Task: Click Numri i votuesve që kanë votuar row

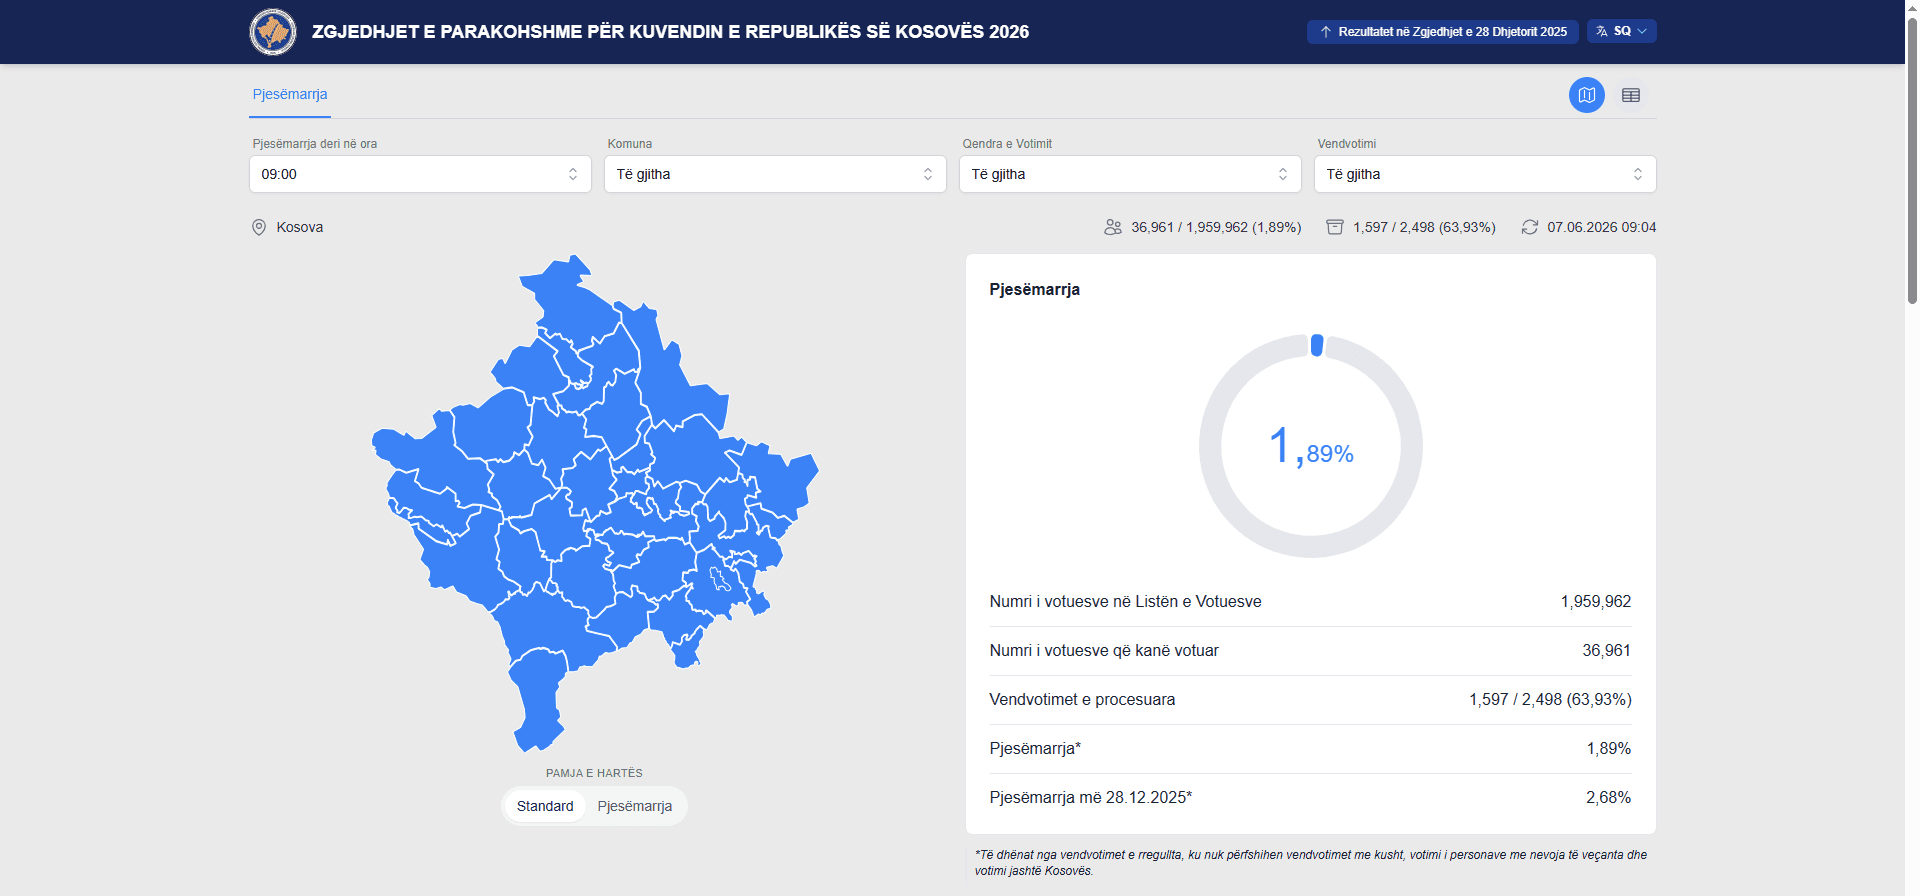Action: 1311,651
